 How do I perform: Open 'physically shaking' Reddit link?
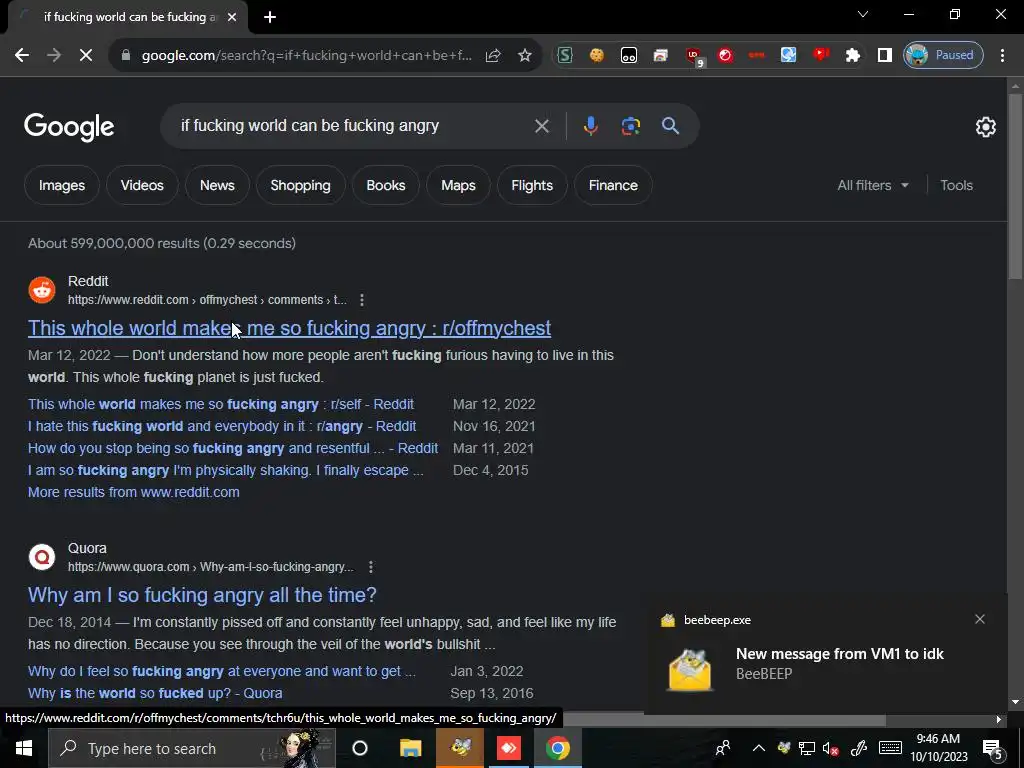225,470
